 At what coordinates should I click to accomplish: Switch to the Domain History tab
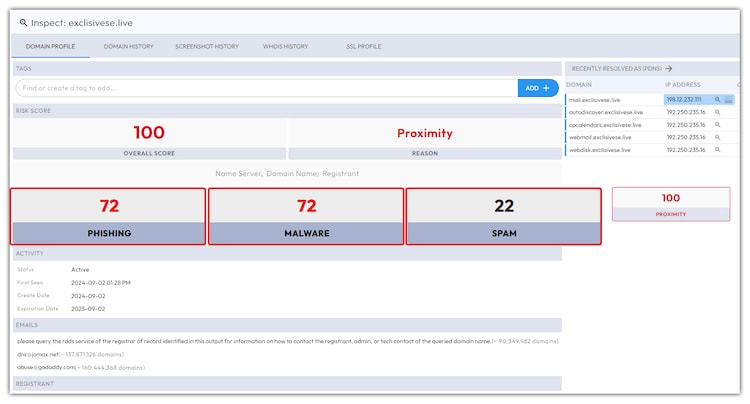click(128, 46)
